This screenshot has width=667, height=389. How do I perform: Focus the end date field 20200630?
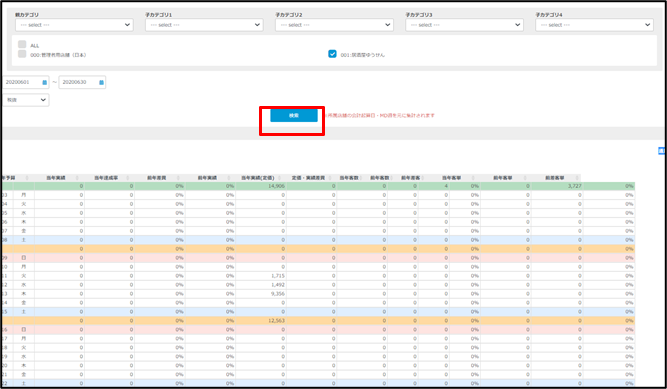(x=82, y=82)
